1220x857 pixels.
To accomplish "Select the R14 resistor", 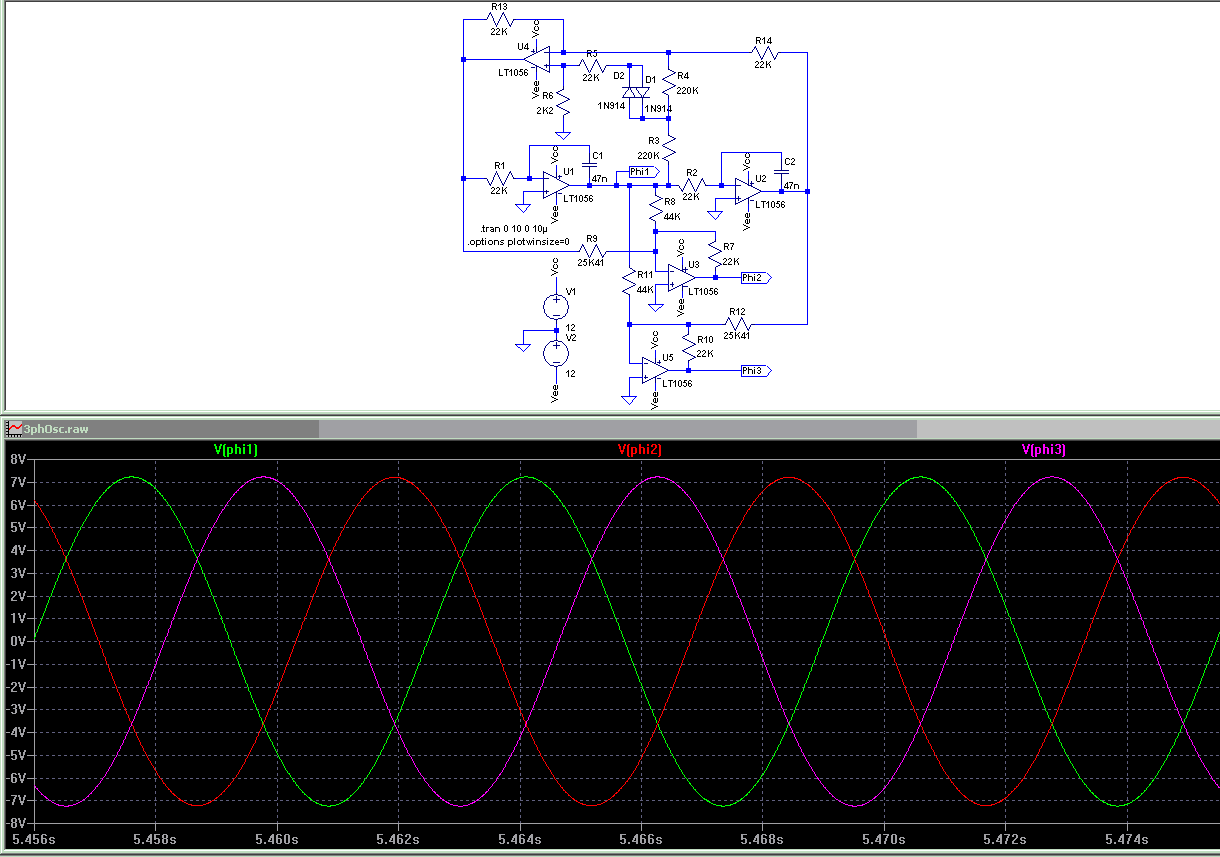I will tap(763, 52).
